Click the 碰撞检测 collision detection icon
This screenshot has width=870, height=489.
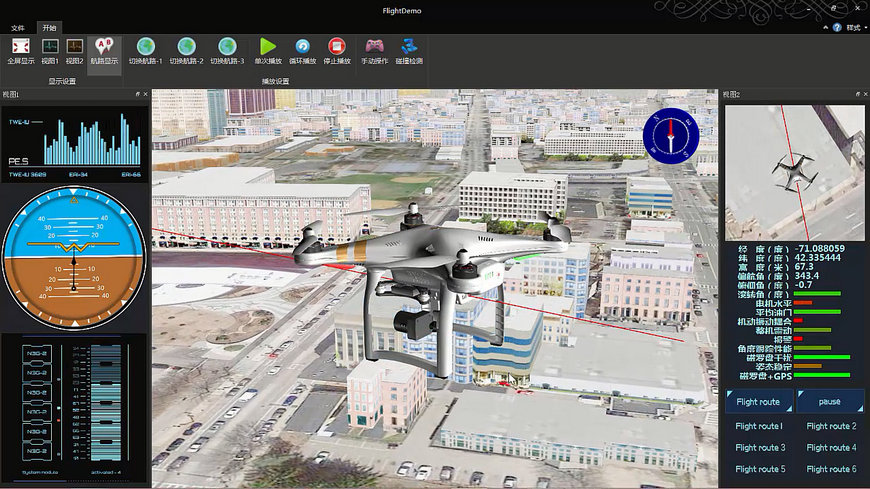coord(409,46)
